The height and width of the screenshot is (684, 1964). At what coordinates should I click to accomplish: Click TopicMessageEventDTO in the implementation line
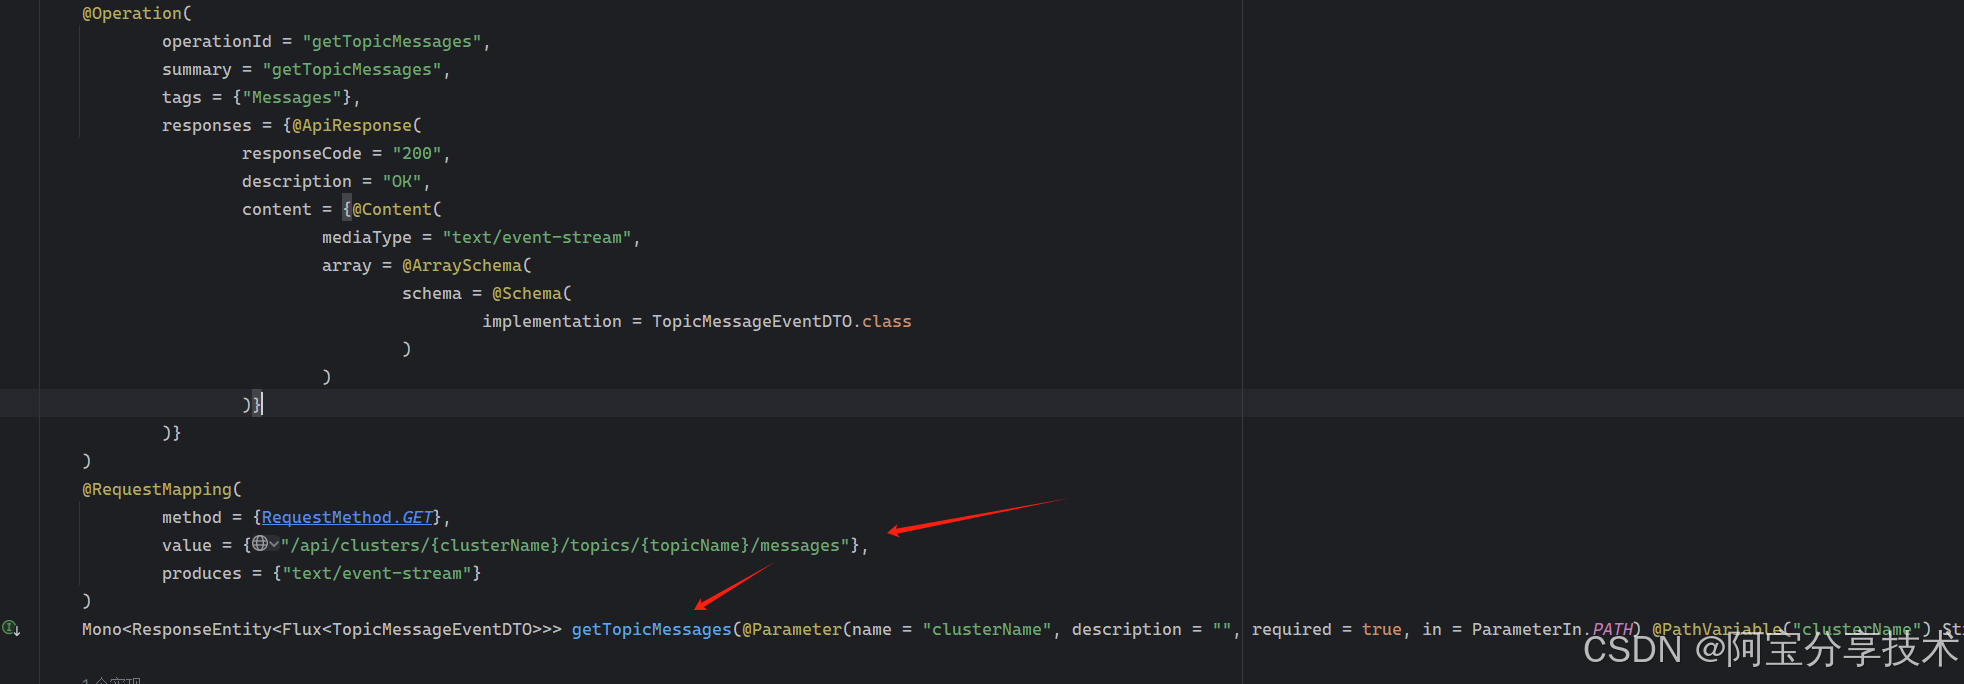pyautogui.click(x=752, y=321)
